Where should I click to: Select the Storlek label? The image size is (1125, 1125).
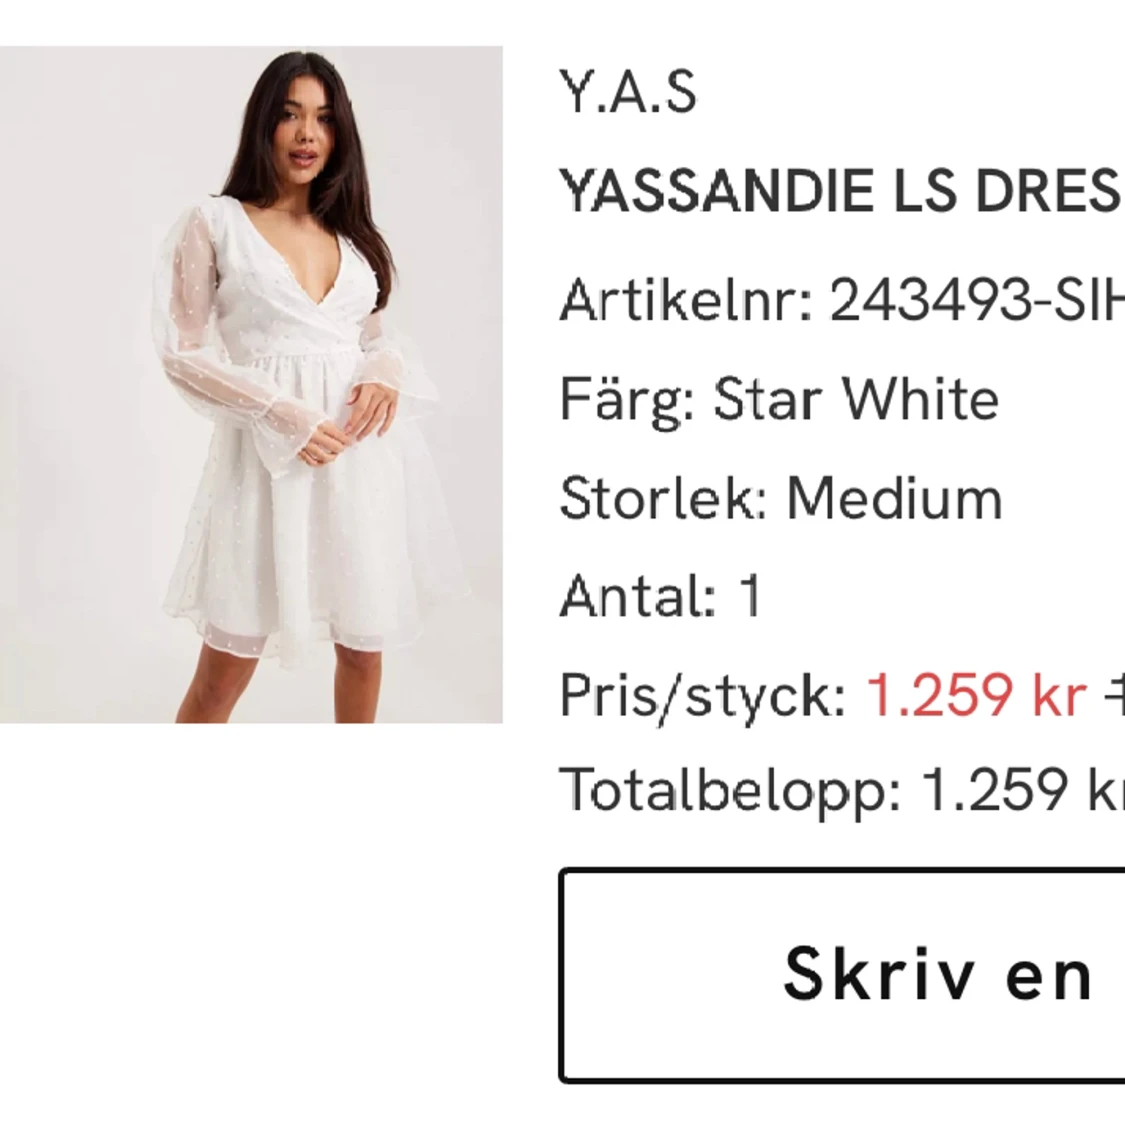664,498
